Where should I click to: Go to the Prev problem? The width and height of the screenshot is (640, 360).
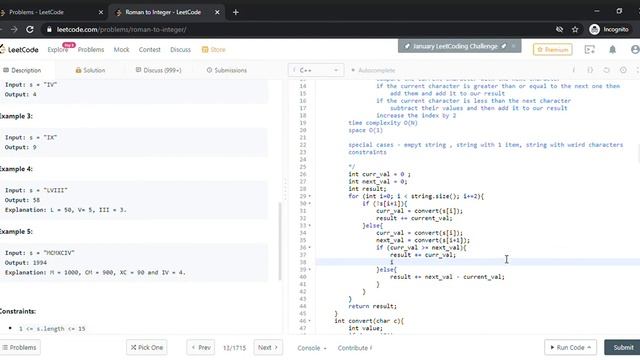(201, 347)
